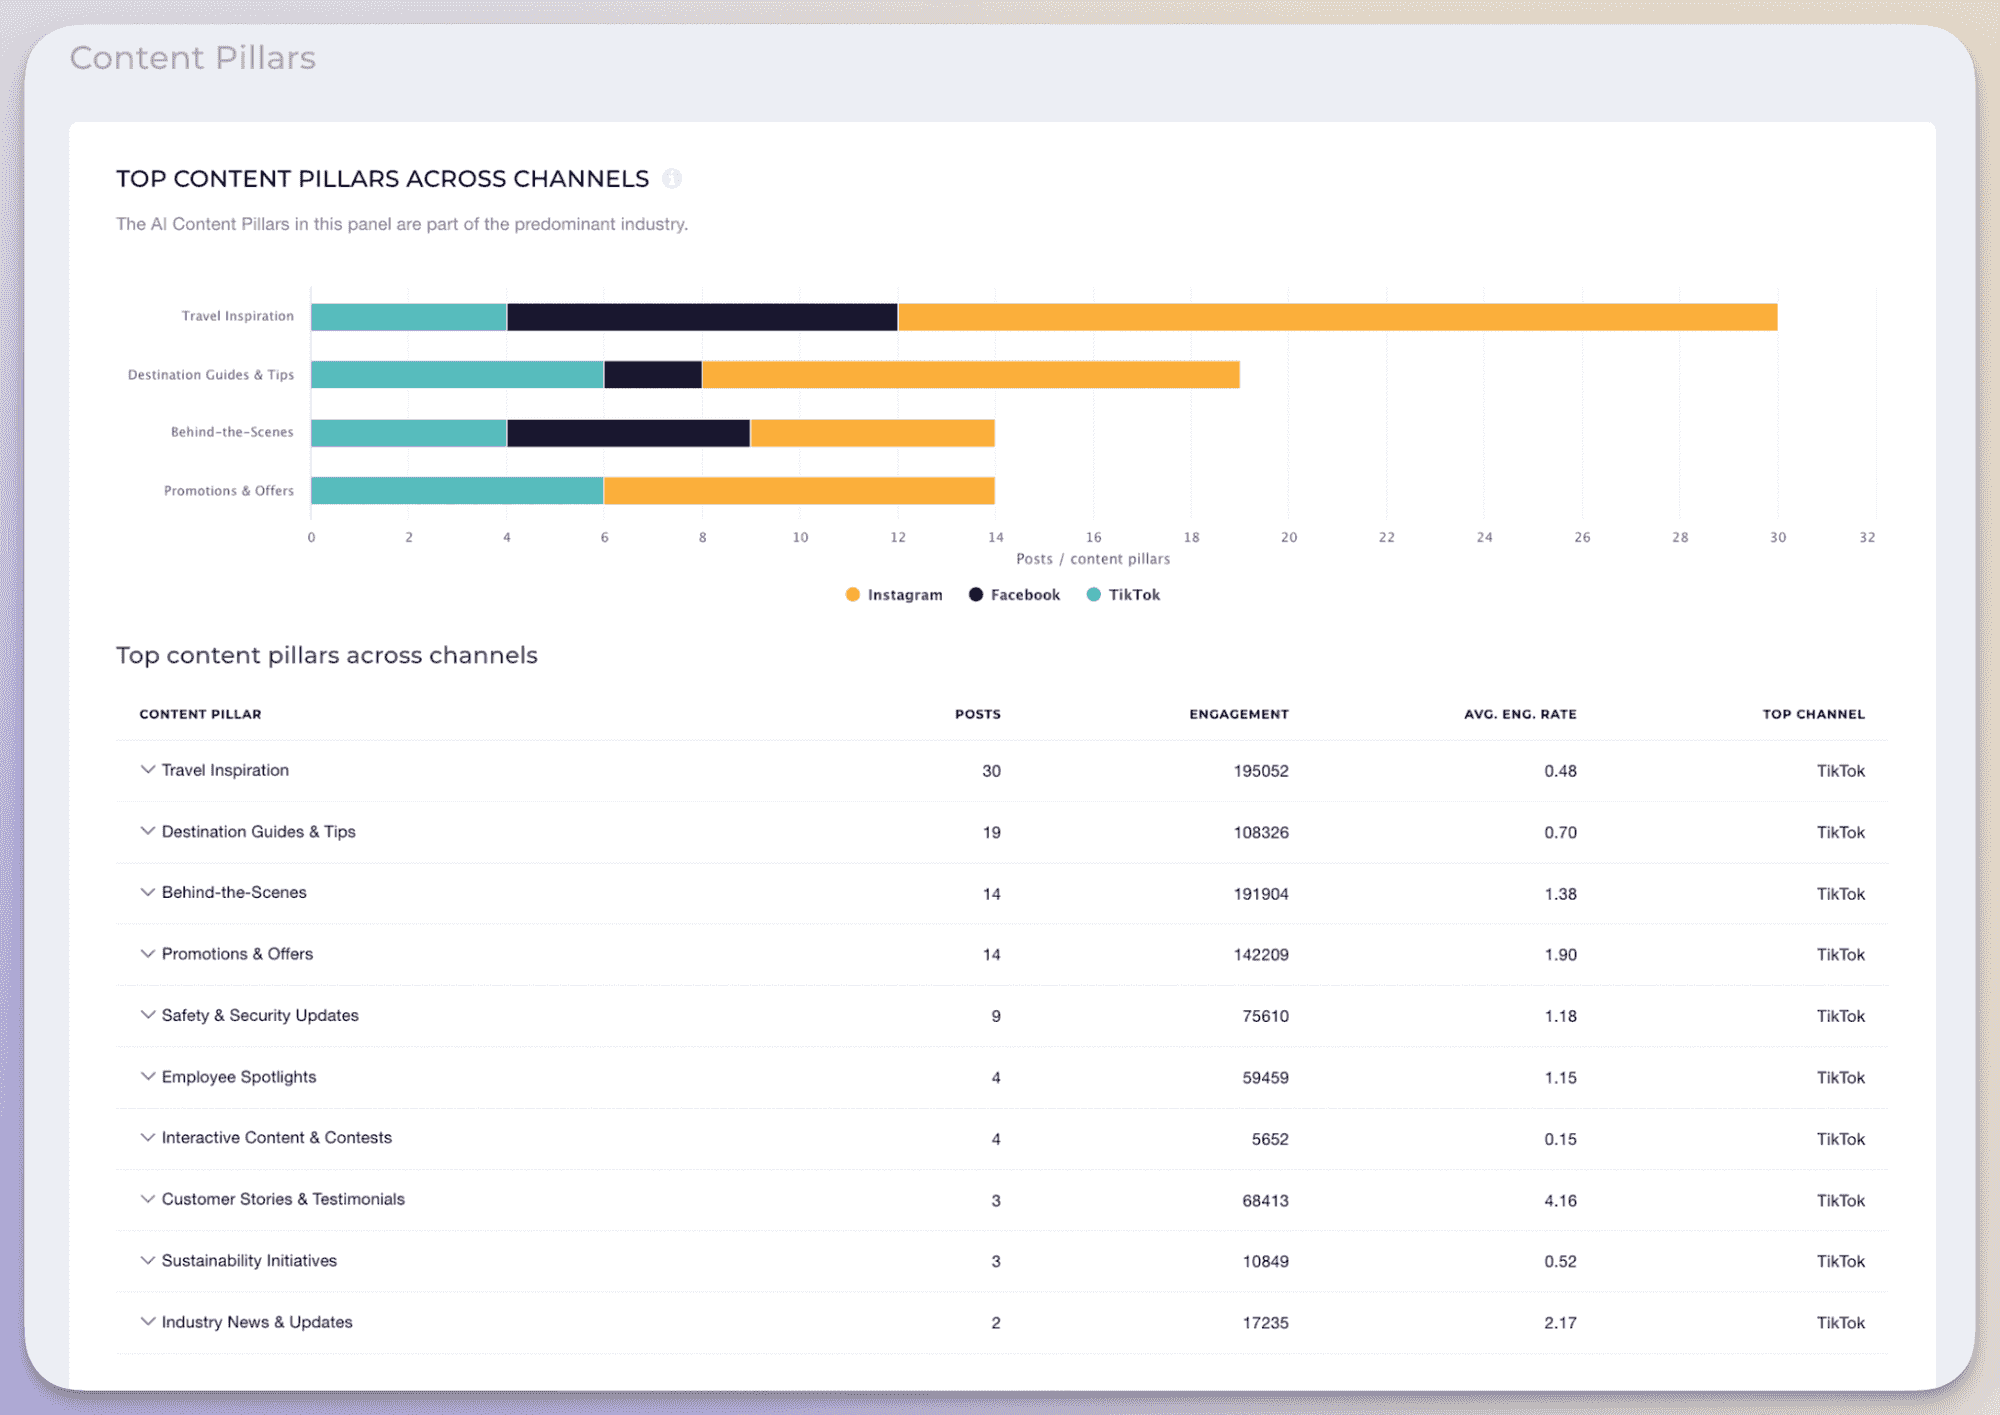
Task: Click the engagement value 59459
Action: click(1266, 1078)
